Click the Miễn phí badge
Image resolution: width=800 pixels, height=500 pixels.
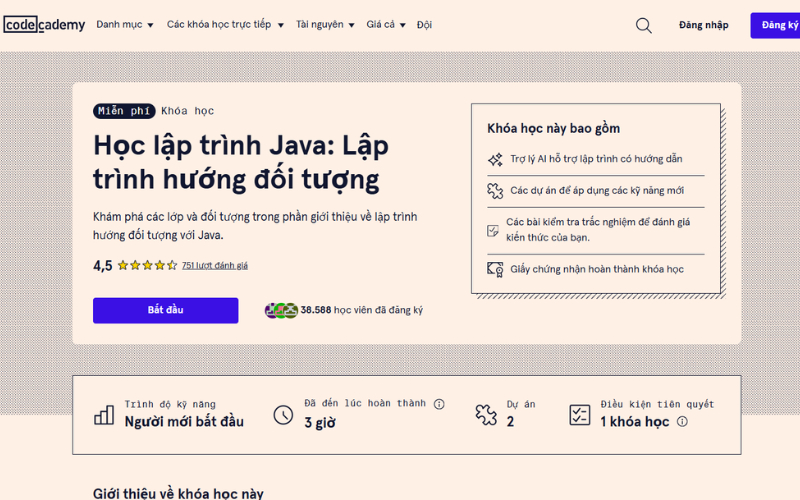coord(124,111)
